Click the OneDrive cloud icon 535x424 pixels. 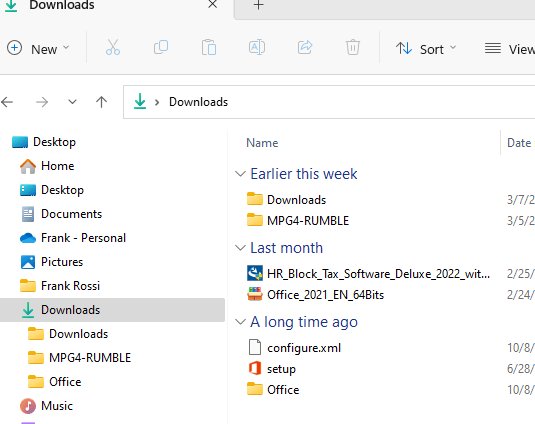[x=28, y=238]
